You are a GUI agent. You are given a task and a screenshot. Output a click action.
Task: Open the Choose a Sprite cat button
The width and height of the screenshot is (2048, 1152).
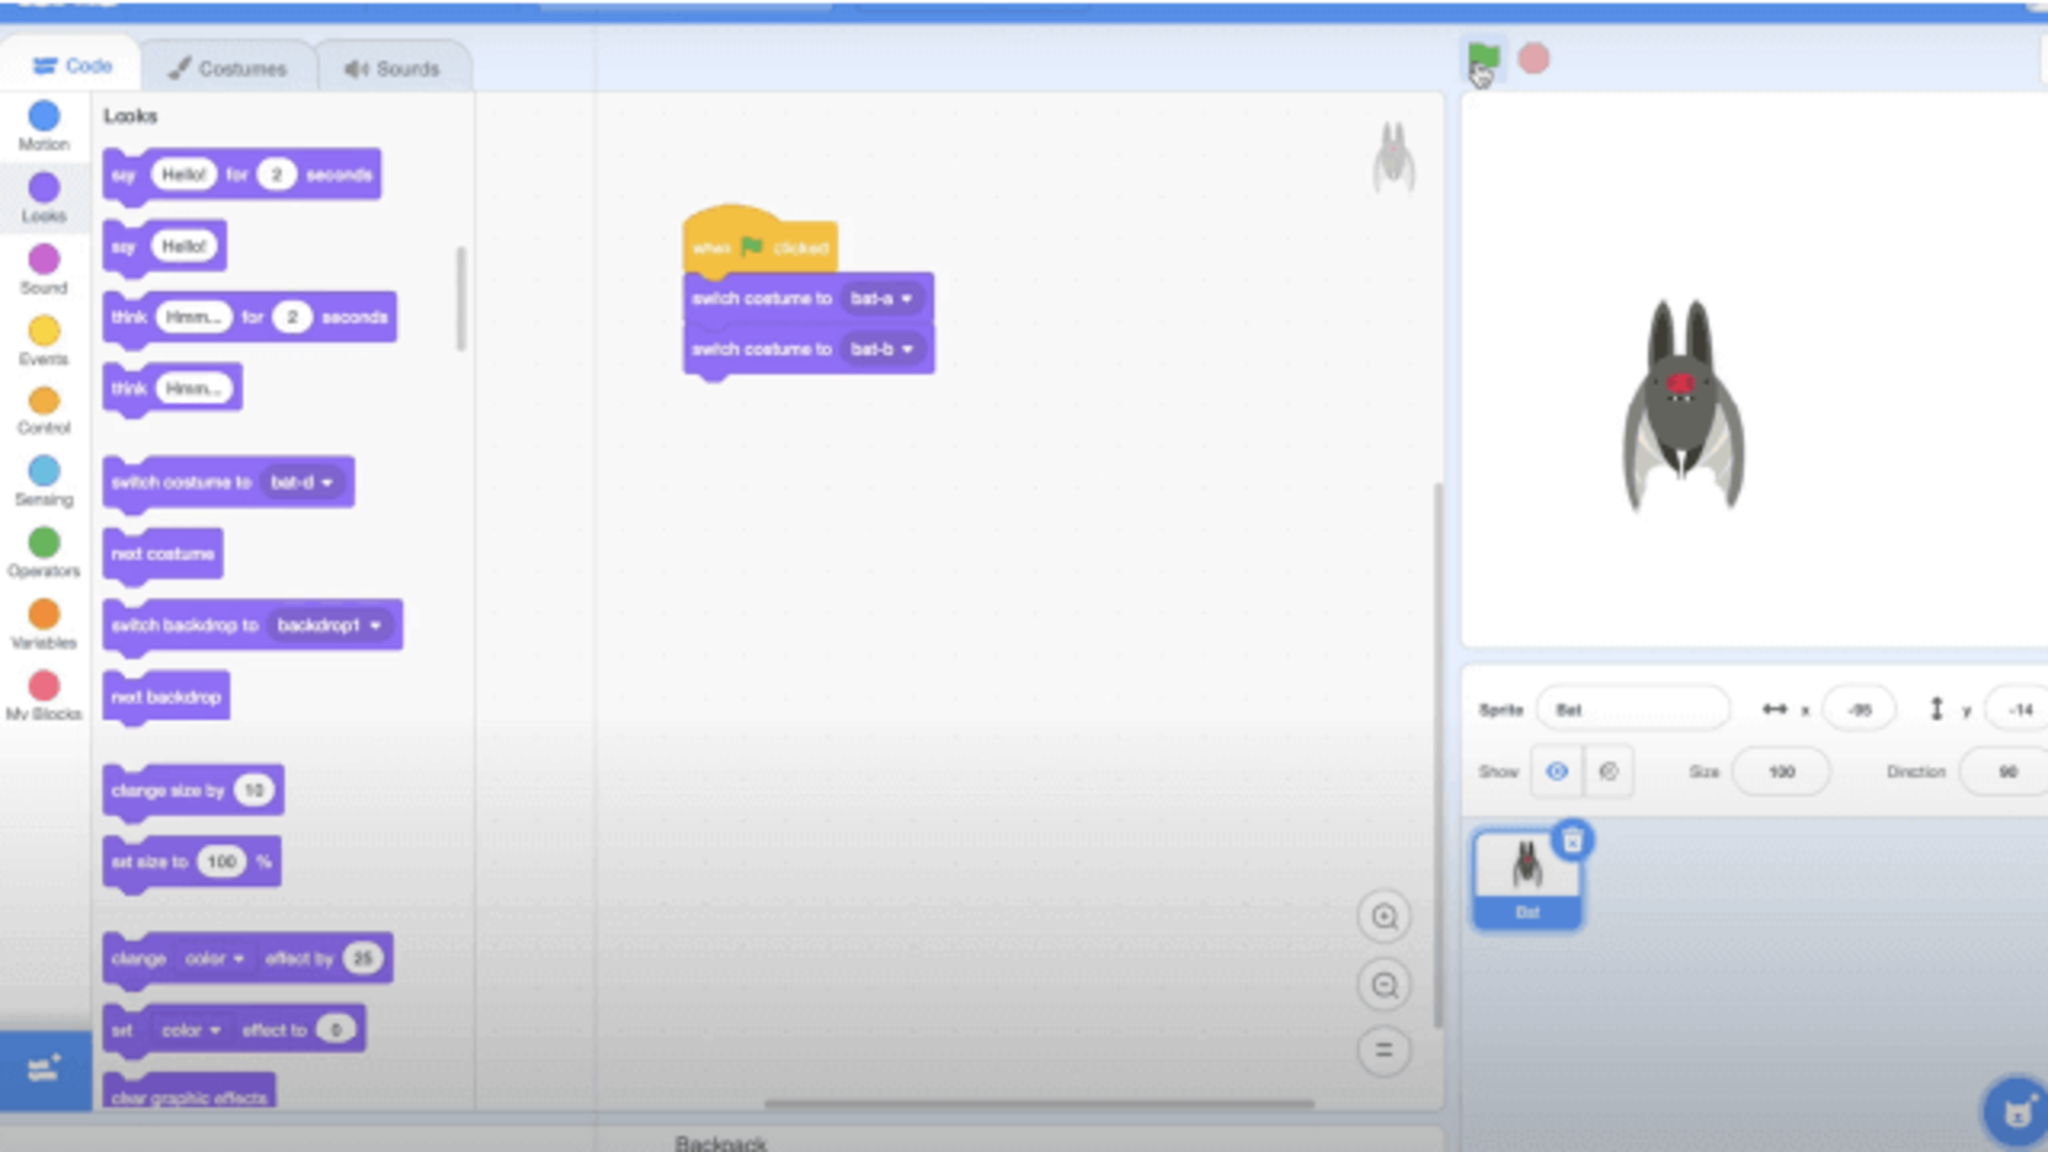click(x=2015, y=1110)
